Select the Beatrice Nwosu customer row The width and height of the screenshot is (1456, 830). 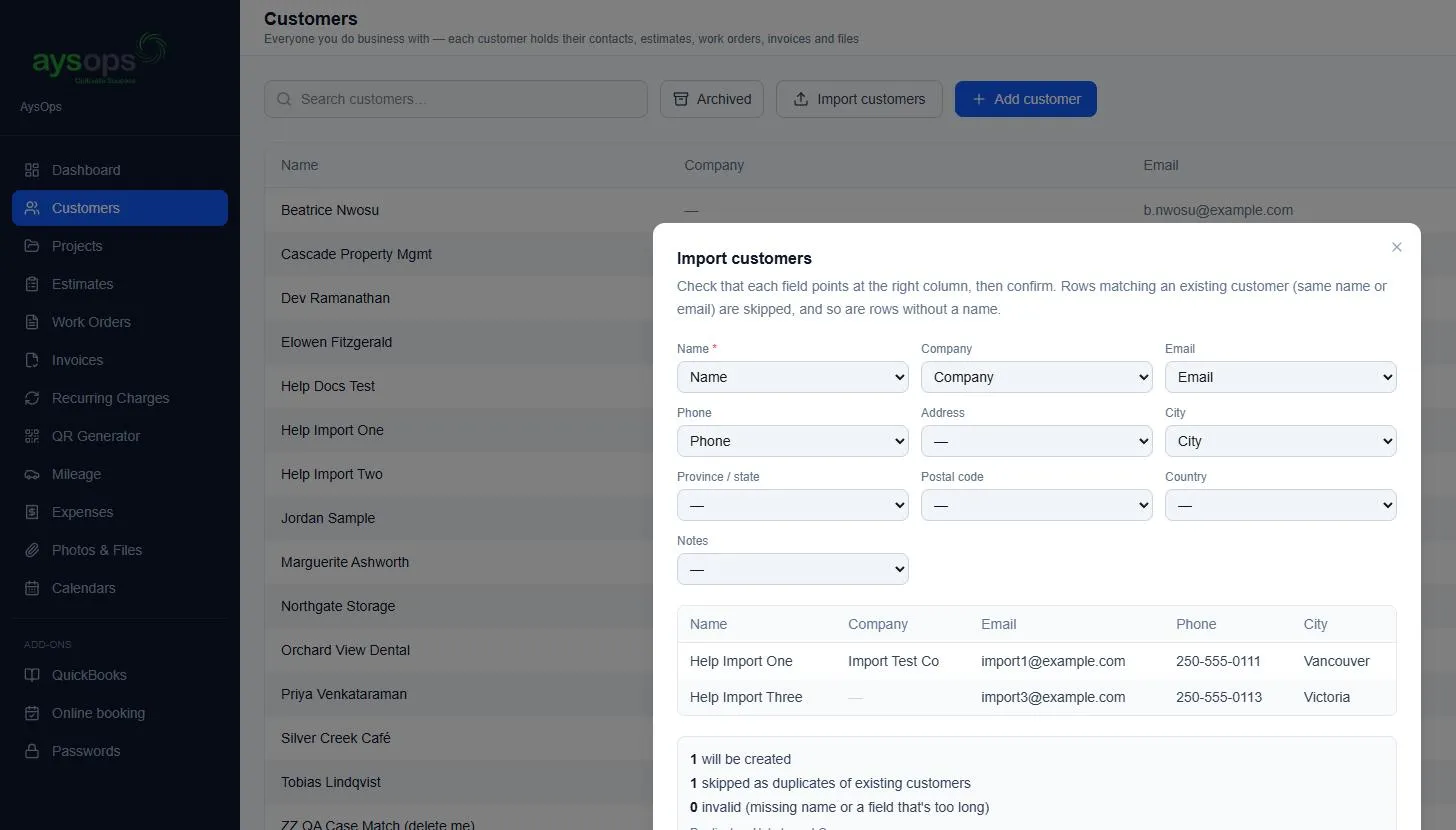[860, 210]
